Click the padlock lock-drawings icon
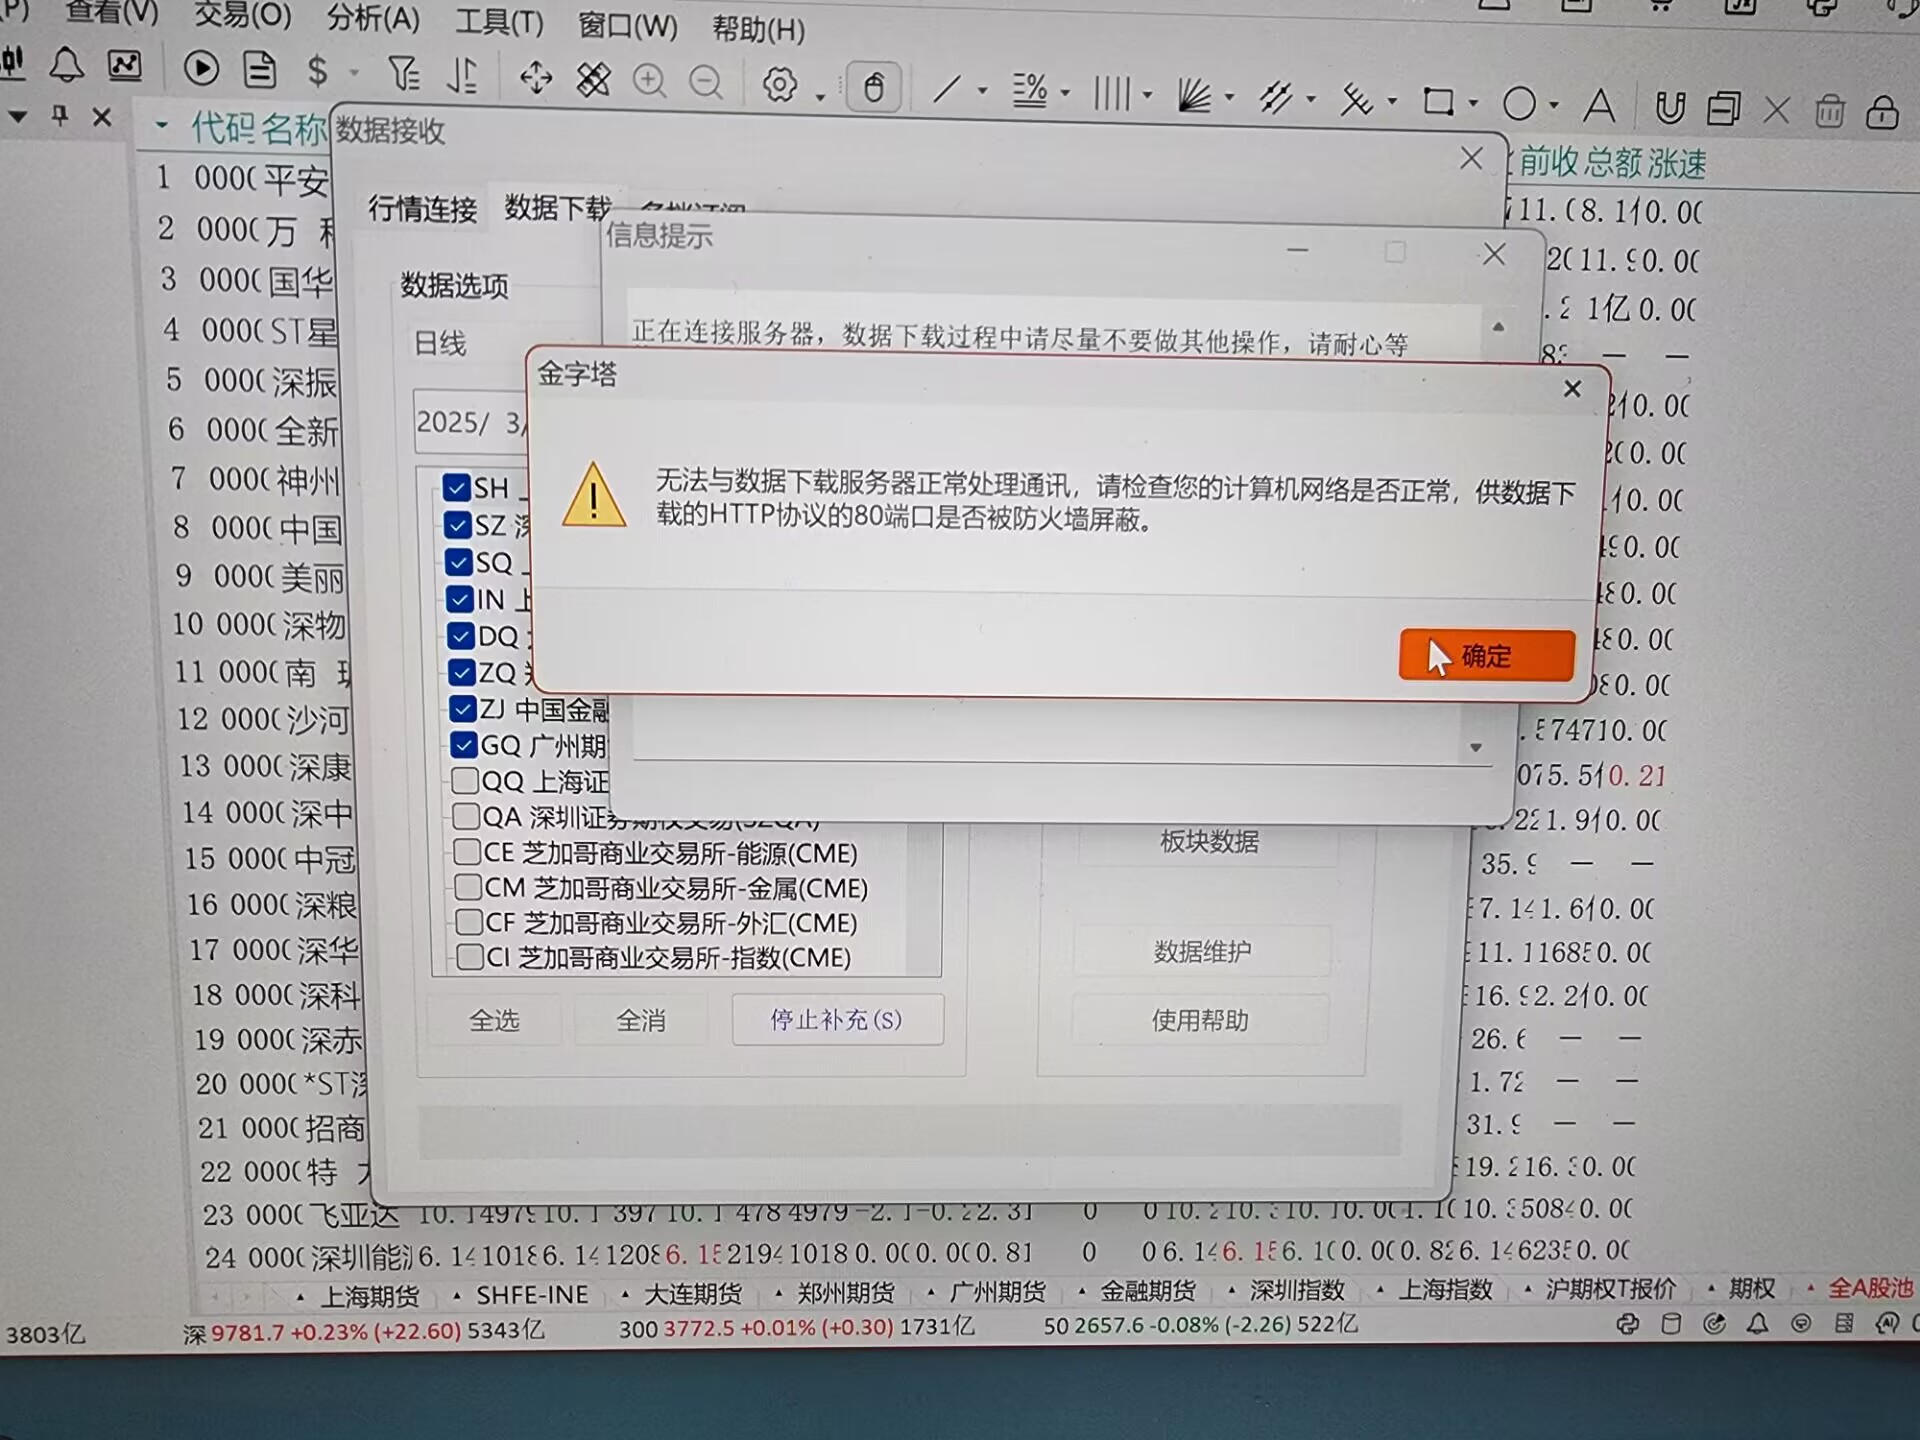 pos(1882,111)
